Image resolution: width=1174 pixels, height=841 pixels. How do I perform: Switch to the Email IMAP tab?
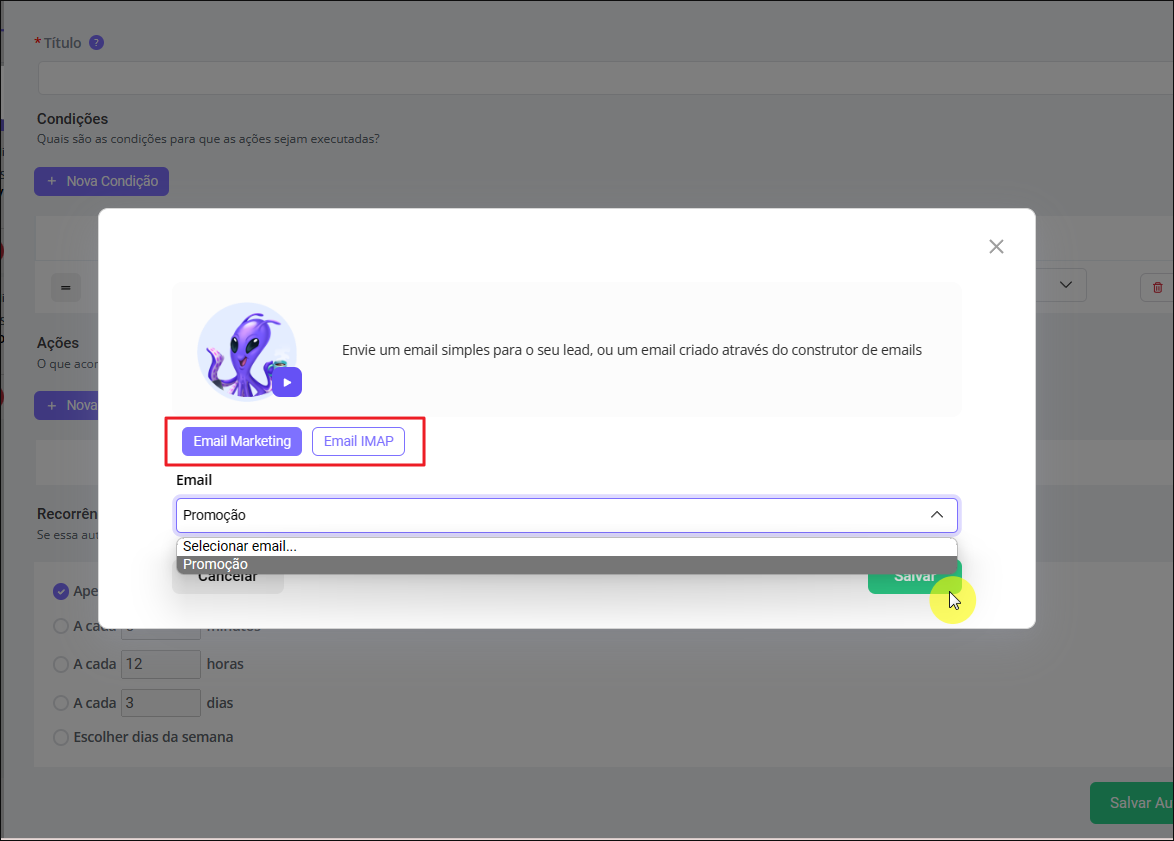point(358,441)
